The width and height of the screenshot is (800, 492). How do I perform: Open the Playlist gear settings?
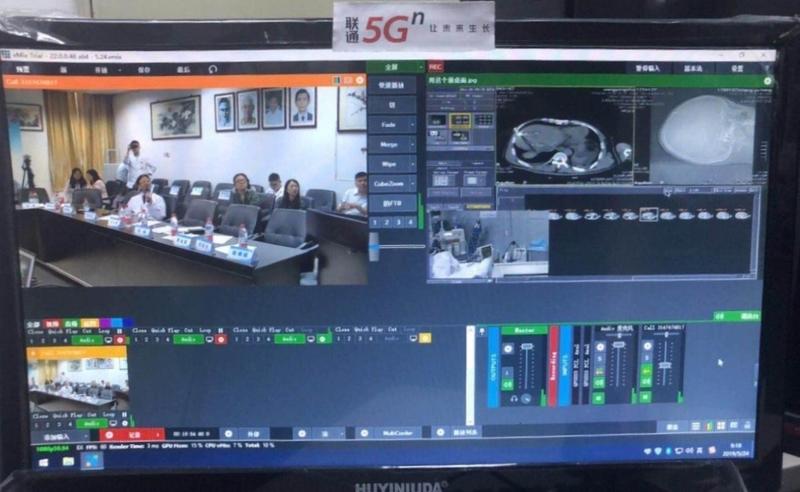point(440,433)
